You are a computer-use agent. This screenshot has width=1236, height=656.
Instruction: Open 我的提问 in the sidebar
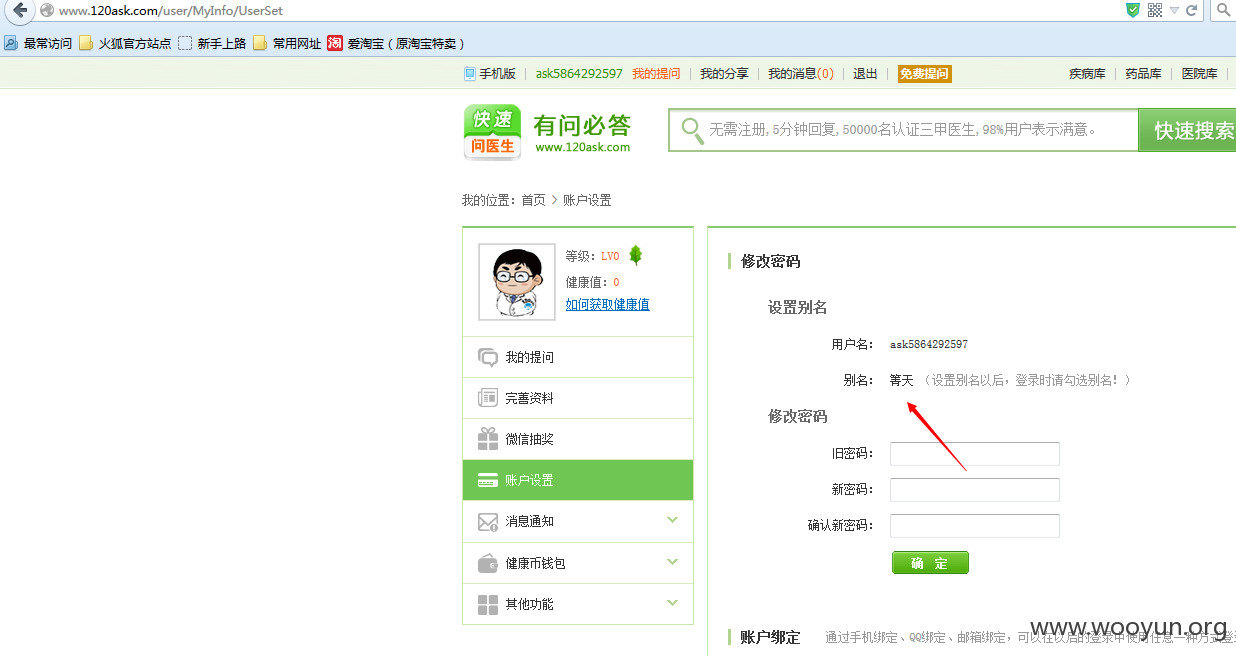578,357
